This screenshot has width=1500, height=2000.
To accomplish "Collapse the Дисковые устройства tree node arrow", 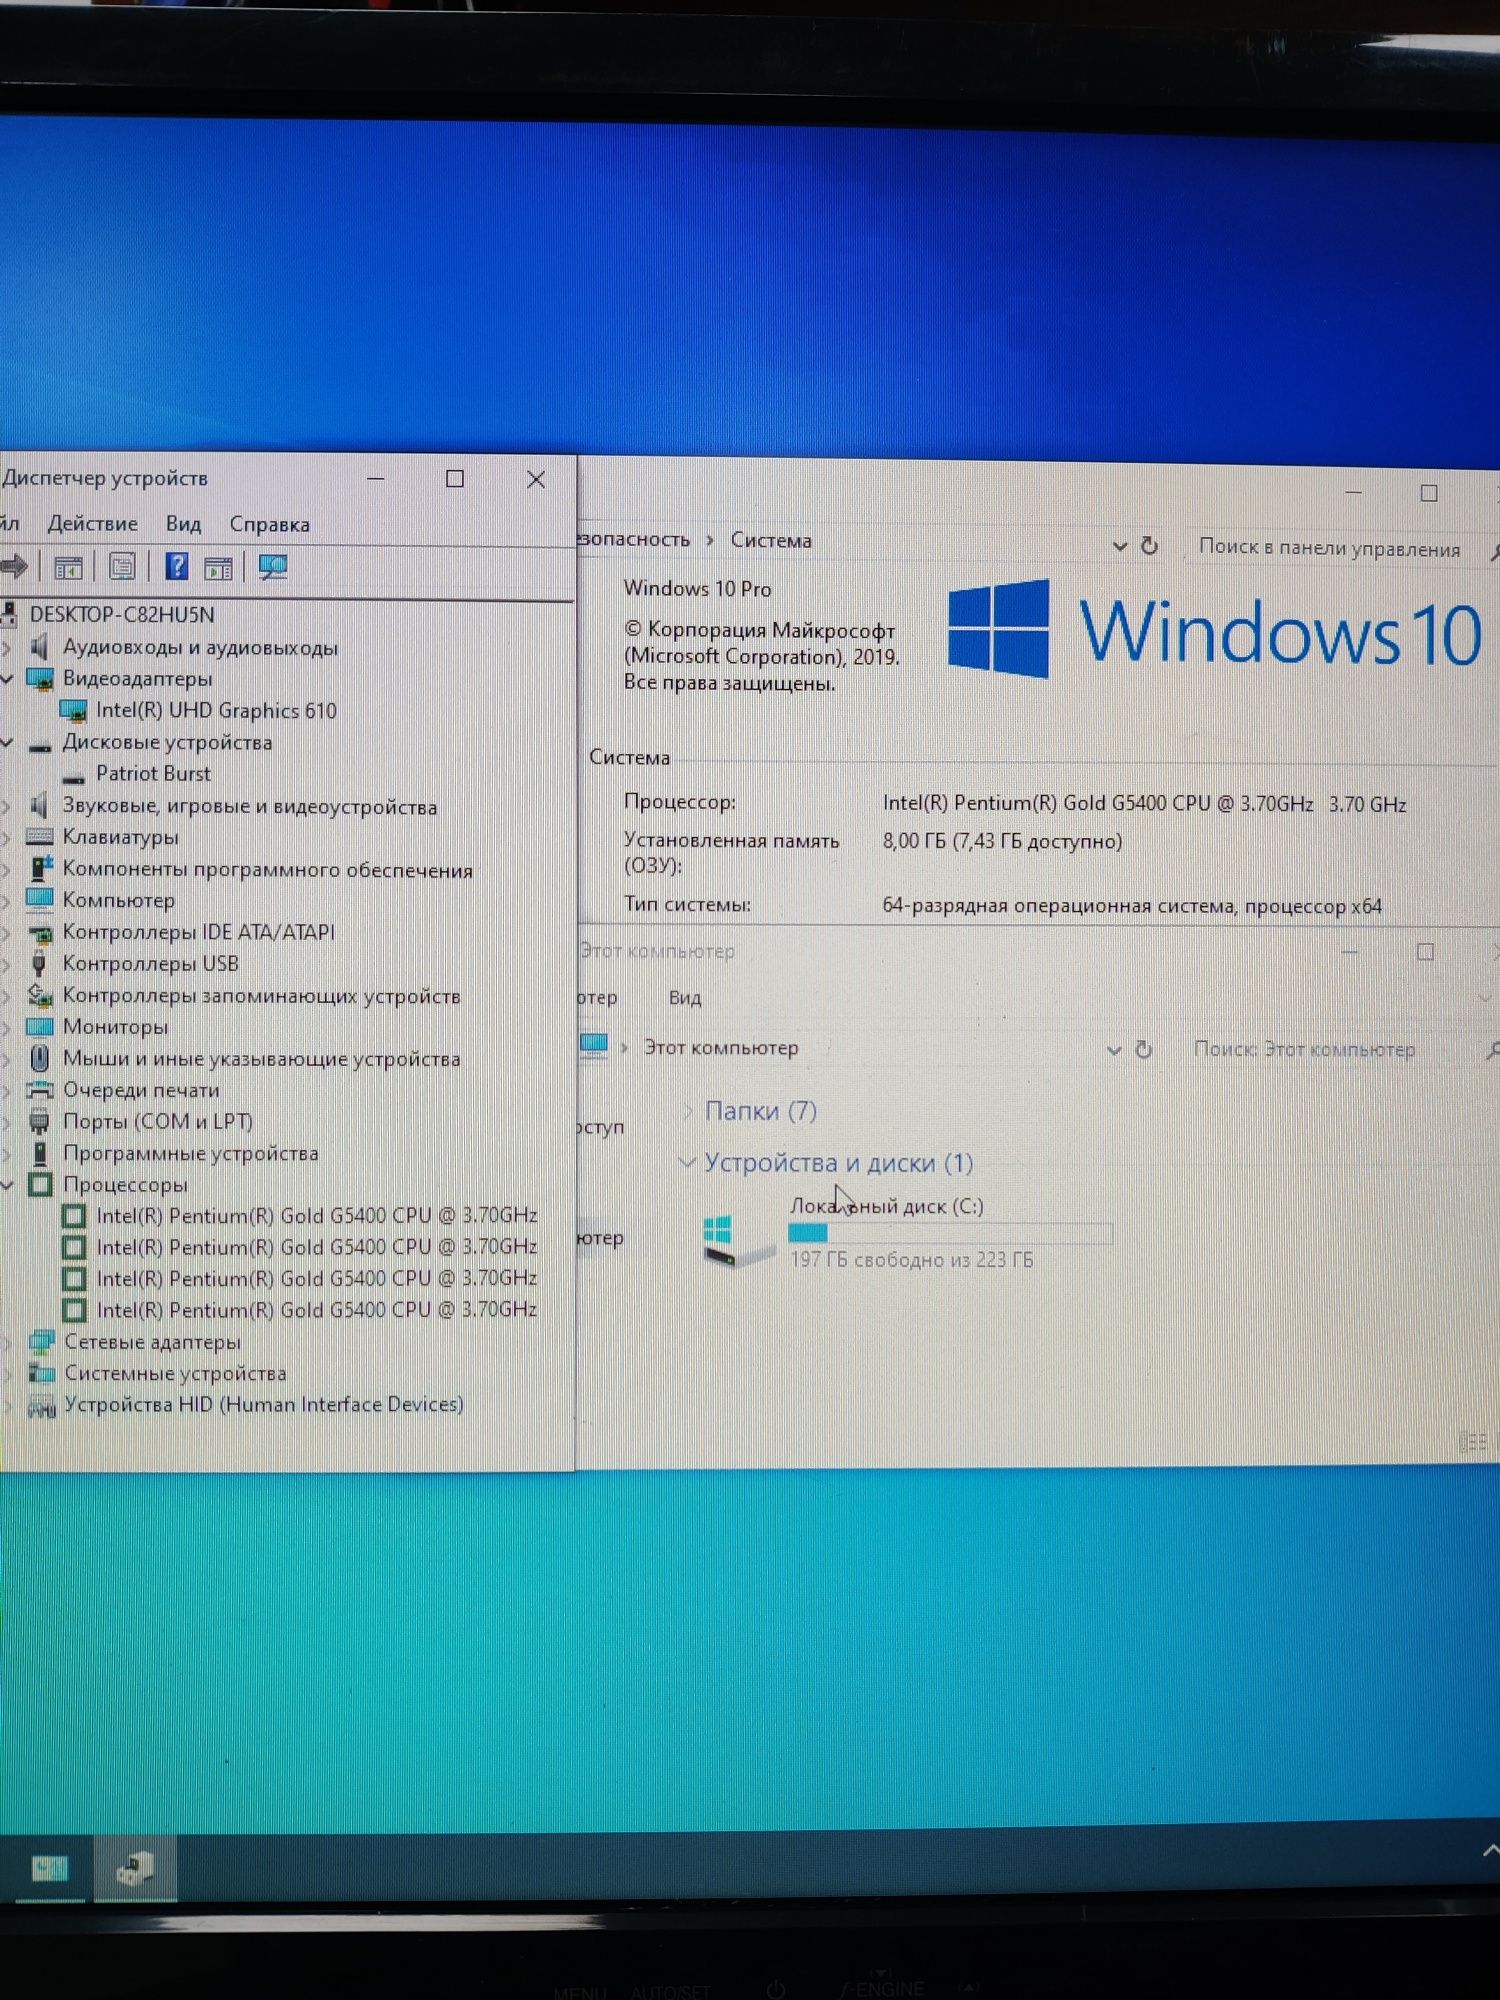I will pyautogui.click(x=7, y=742).
